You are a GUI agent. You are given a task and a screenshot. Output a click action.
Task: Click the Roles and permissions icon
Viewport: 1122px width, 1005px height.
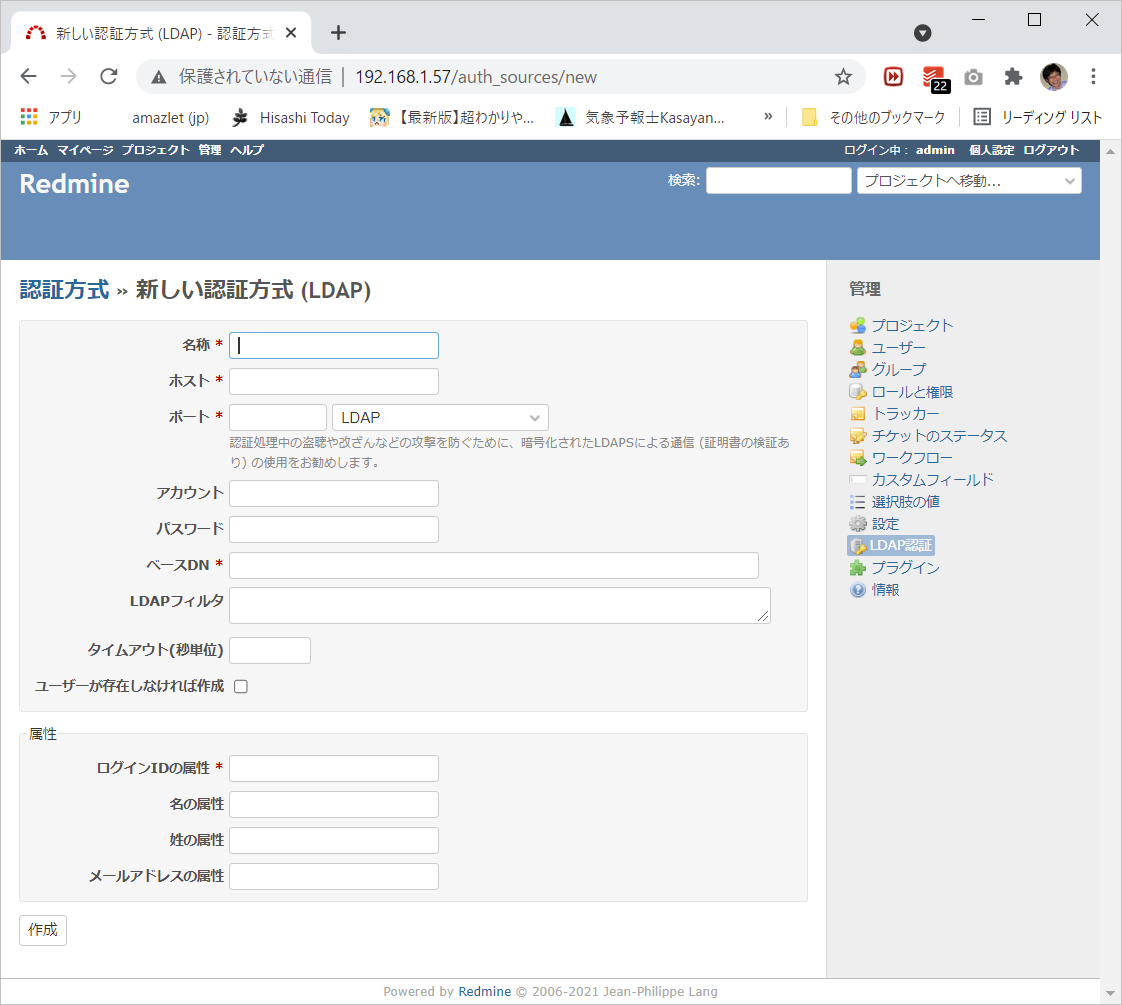[x=857, y=392]
